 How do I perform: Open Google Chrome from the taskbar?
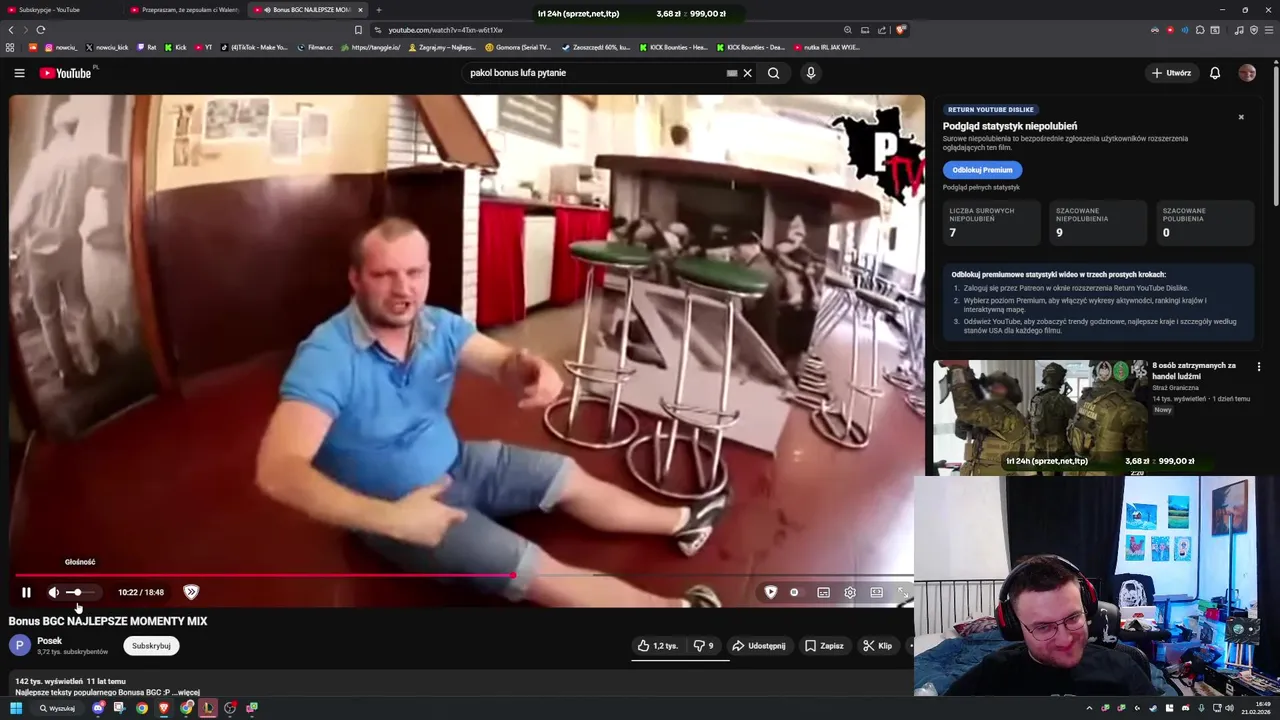142,708
